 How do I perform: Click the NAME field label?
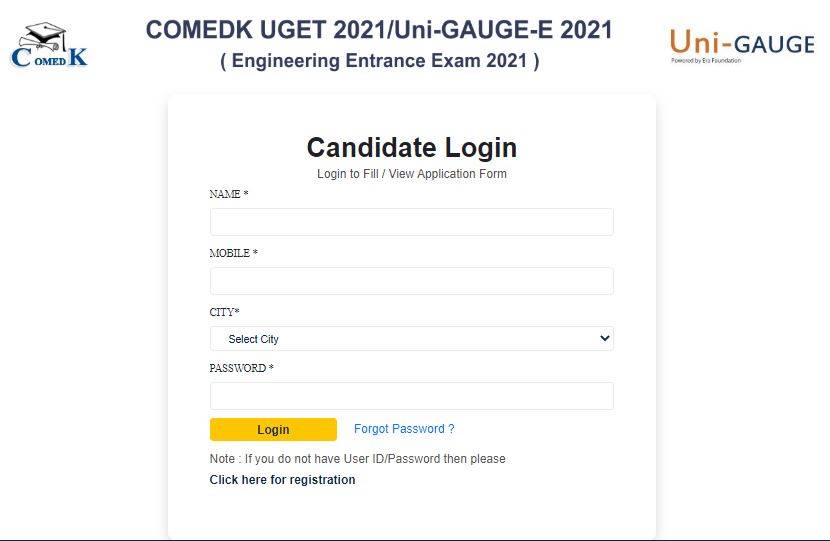228,194
